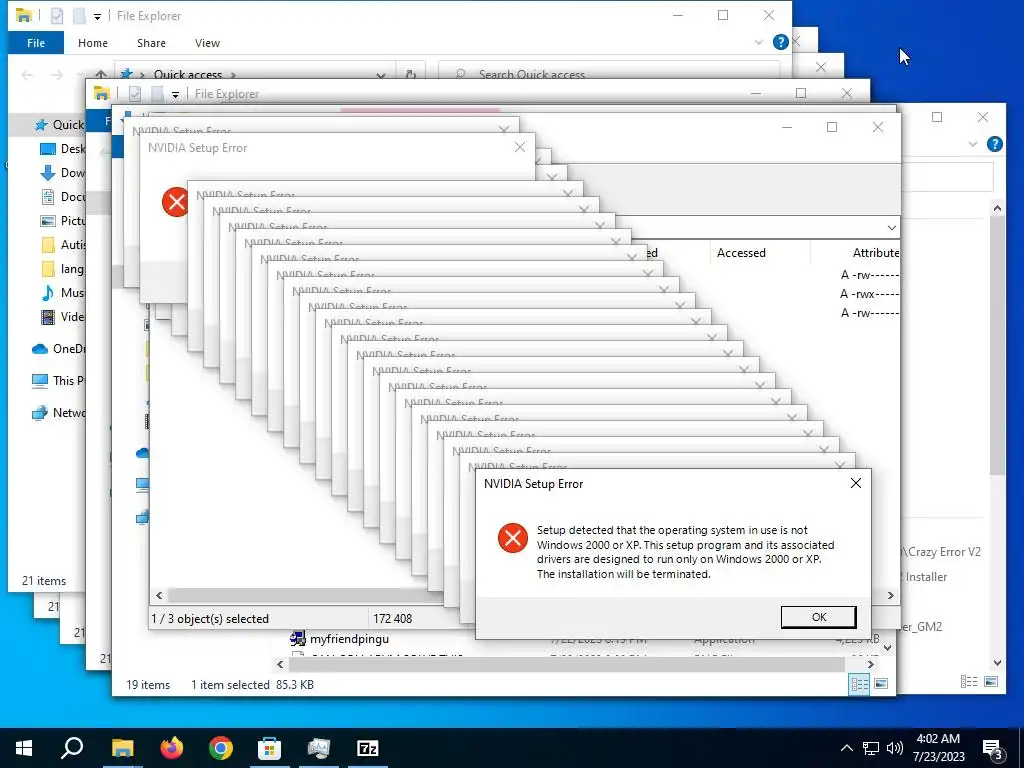This screenshot has height=768, width=1024.
Task: Click the '1 / 3 object(s) selected' status text
Action: coord(210,618)
